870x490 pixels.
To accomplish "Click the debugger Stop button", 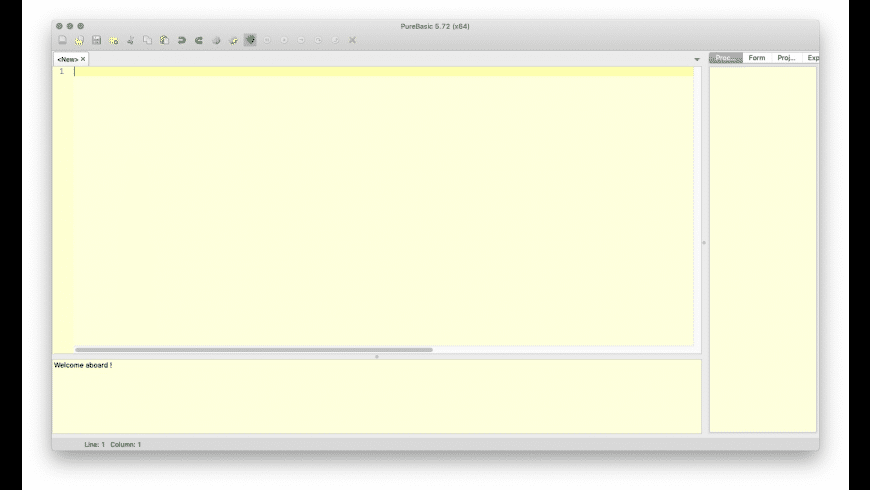I will [267, 40].
